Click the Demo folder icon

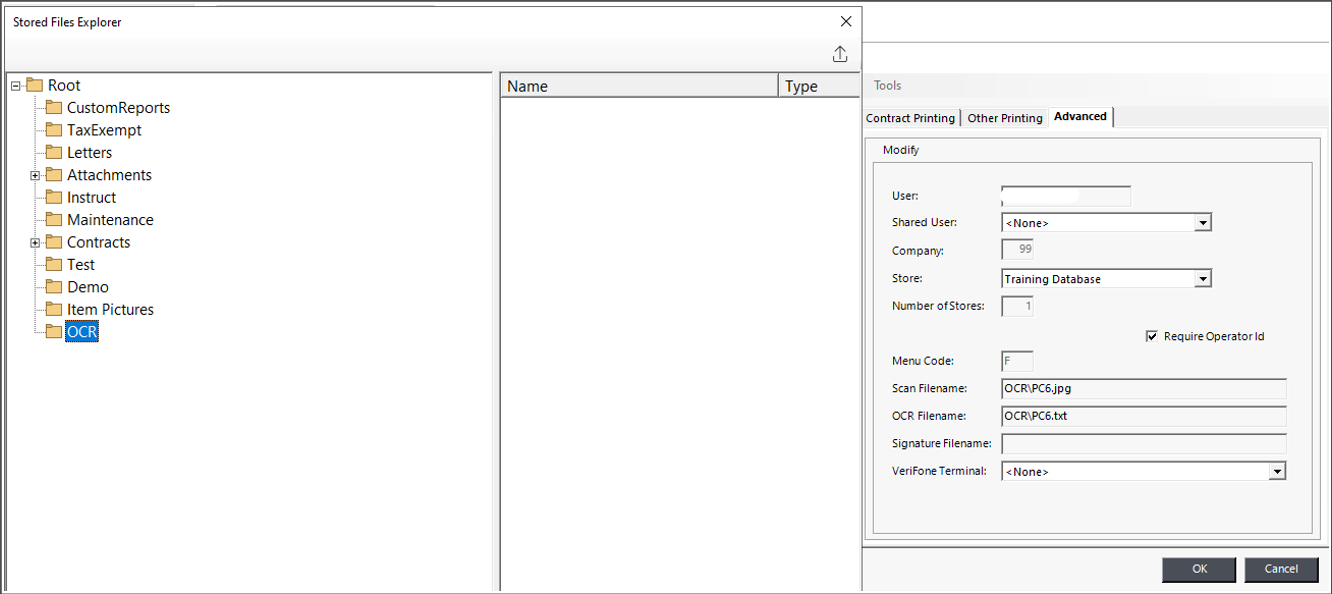click(54, 287)
